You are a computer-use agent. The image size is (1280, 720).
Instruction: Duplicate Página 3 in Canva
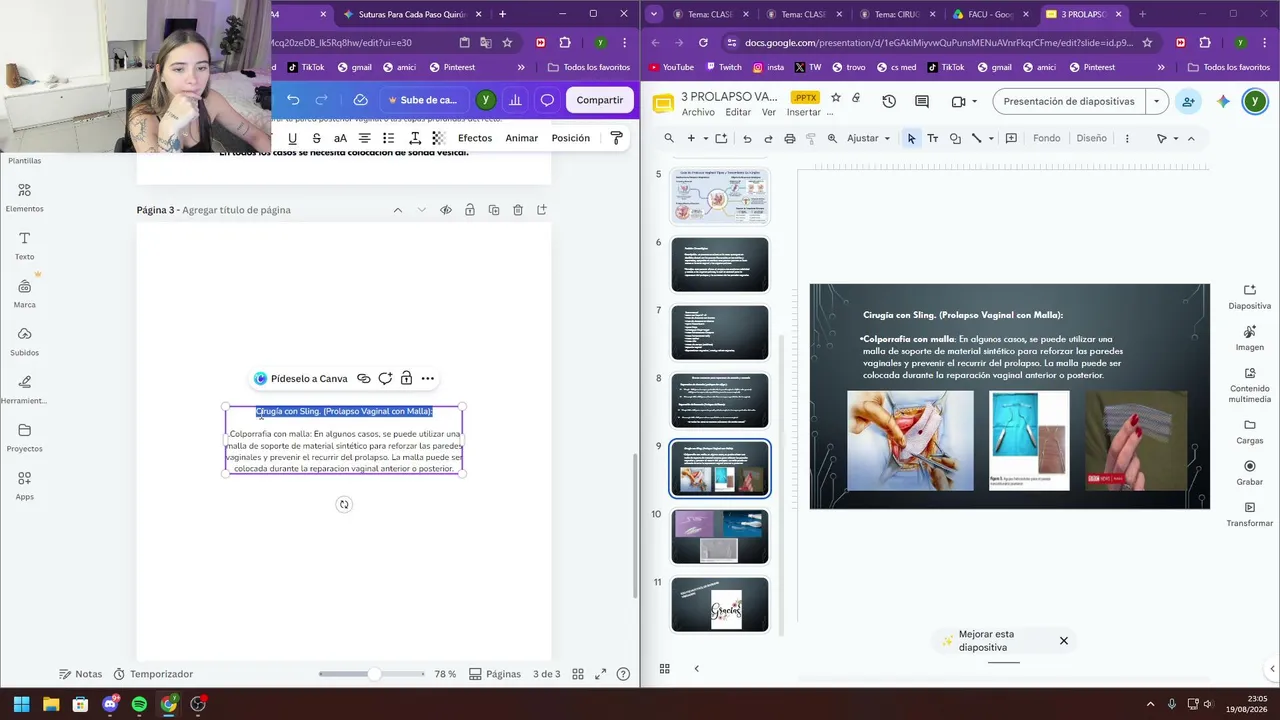tap(494, 210)
